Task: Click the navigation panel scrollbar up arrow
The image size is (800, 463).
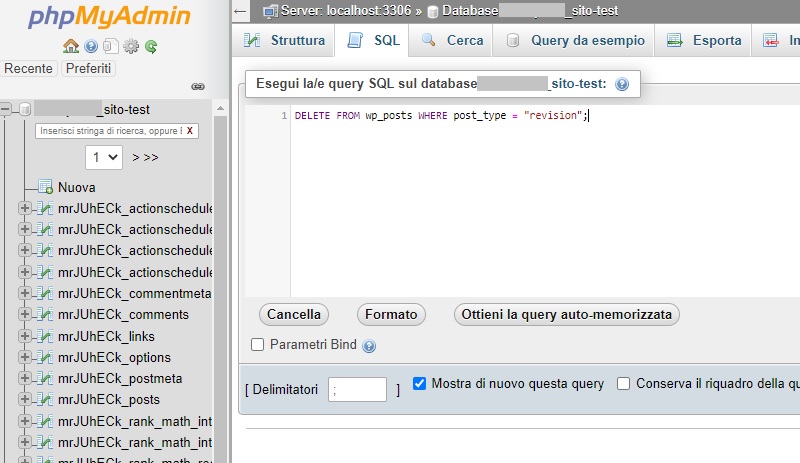Action: (x=220, y=108)
